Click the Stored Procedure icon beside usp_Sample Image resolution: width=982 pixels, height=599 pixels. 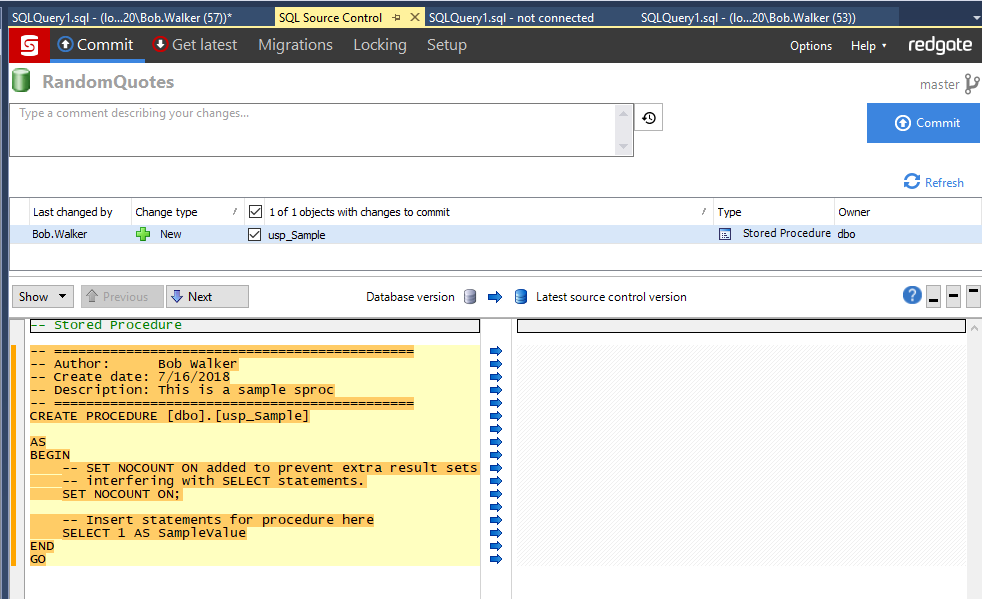725,234
